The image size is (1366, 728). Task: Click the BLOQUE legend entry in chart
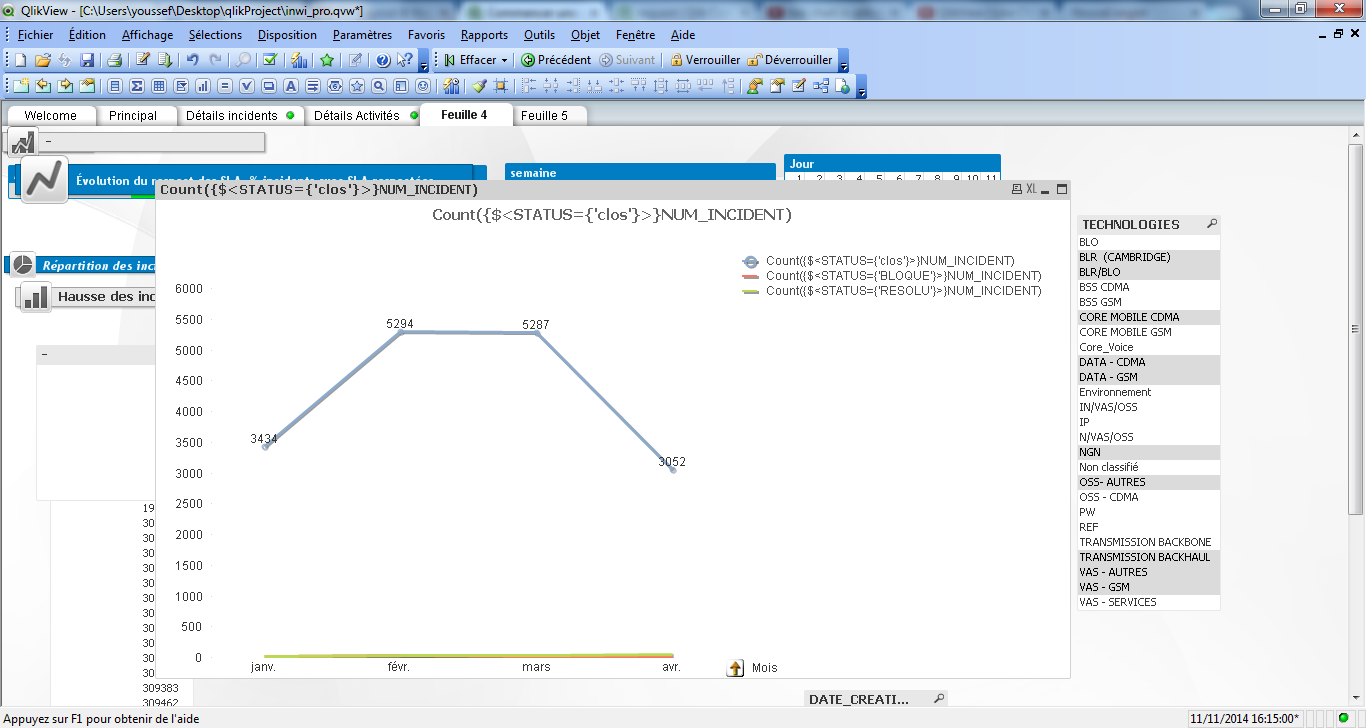892,276
